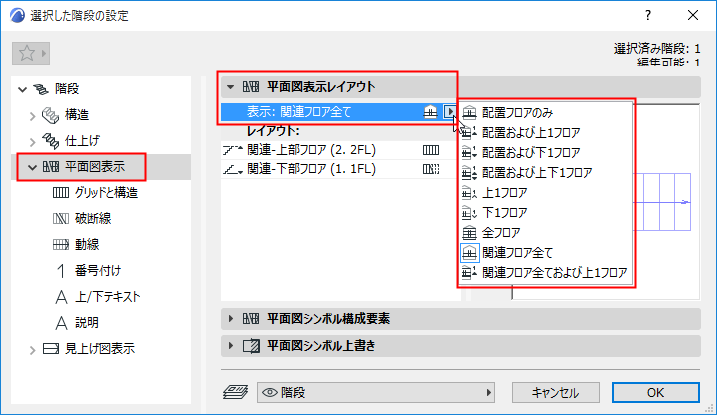Open the 階段 layer dropdown

(376, 393)
